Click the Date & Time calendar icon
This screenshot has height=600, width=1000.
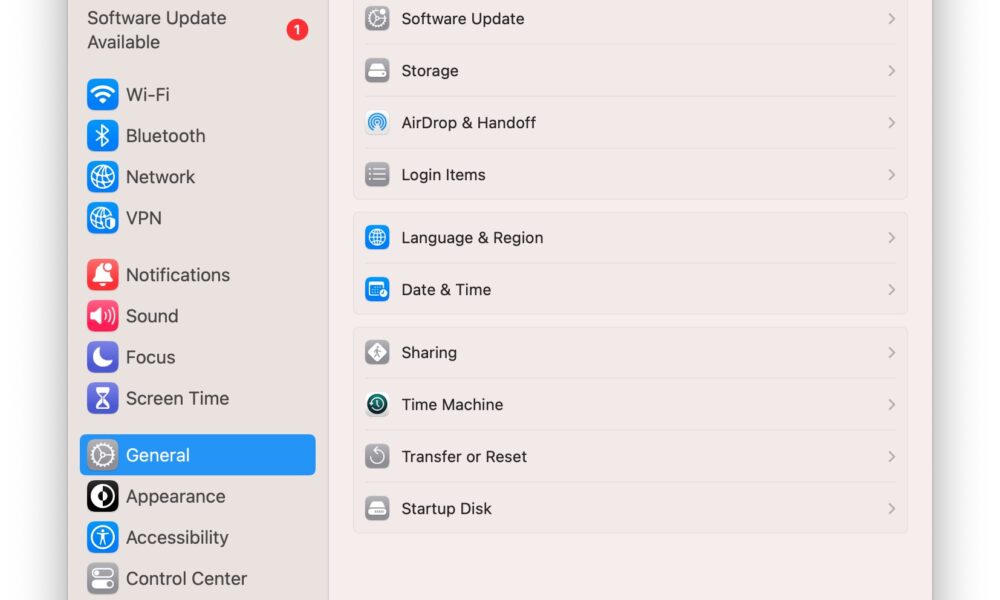[x=377, y=289]
